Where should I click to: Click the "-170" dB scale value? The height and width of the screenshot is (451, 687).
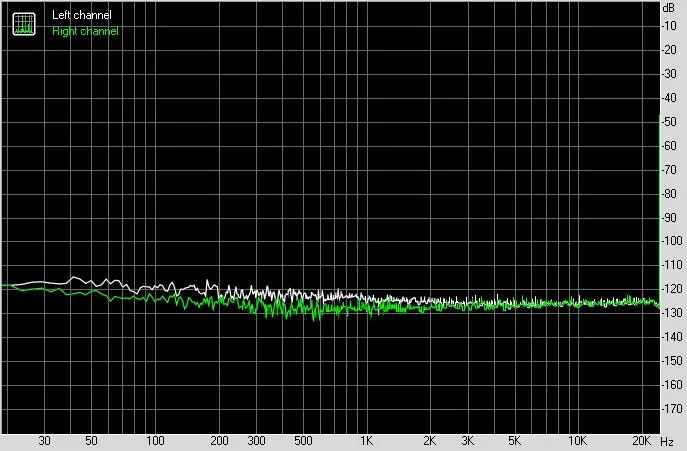click(672, 408)
